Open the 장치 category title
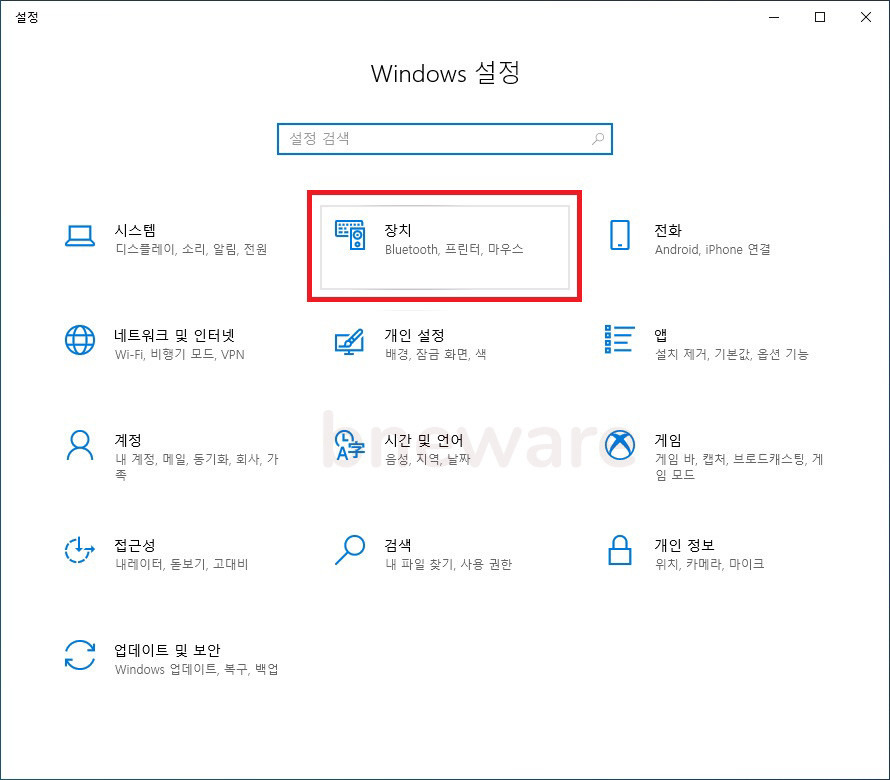This screenshot has width=890, height=780. click(x=398, y=230)
